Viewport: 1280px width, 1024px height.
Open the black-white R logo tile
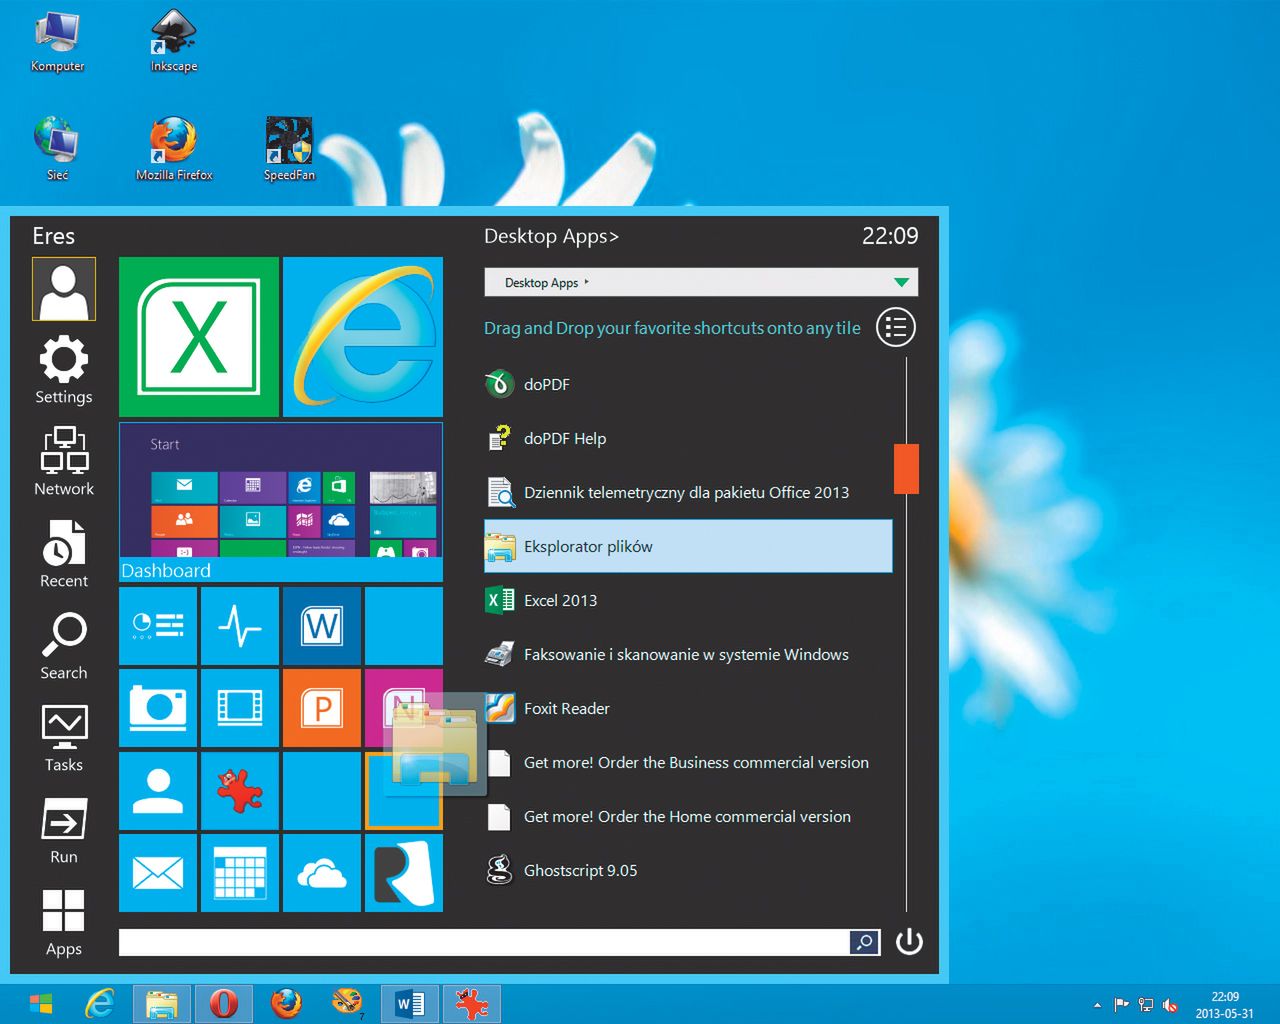(404, 873)
